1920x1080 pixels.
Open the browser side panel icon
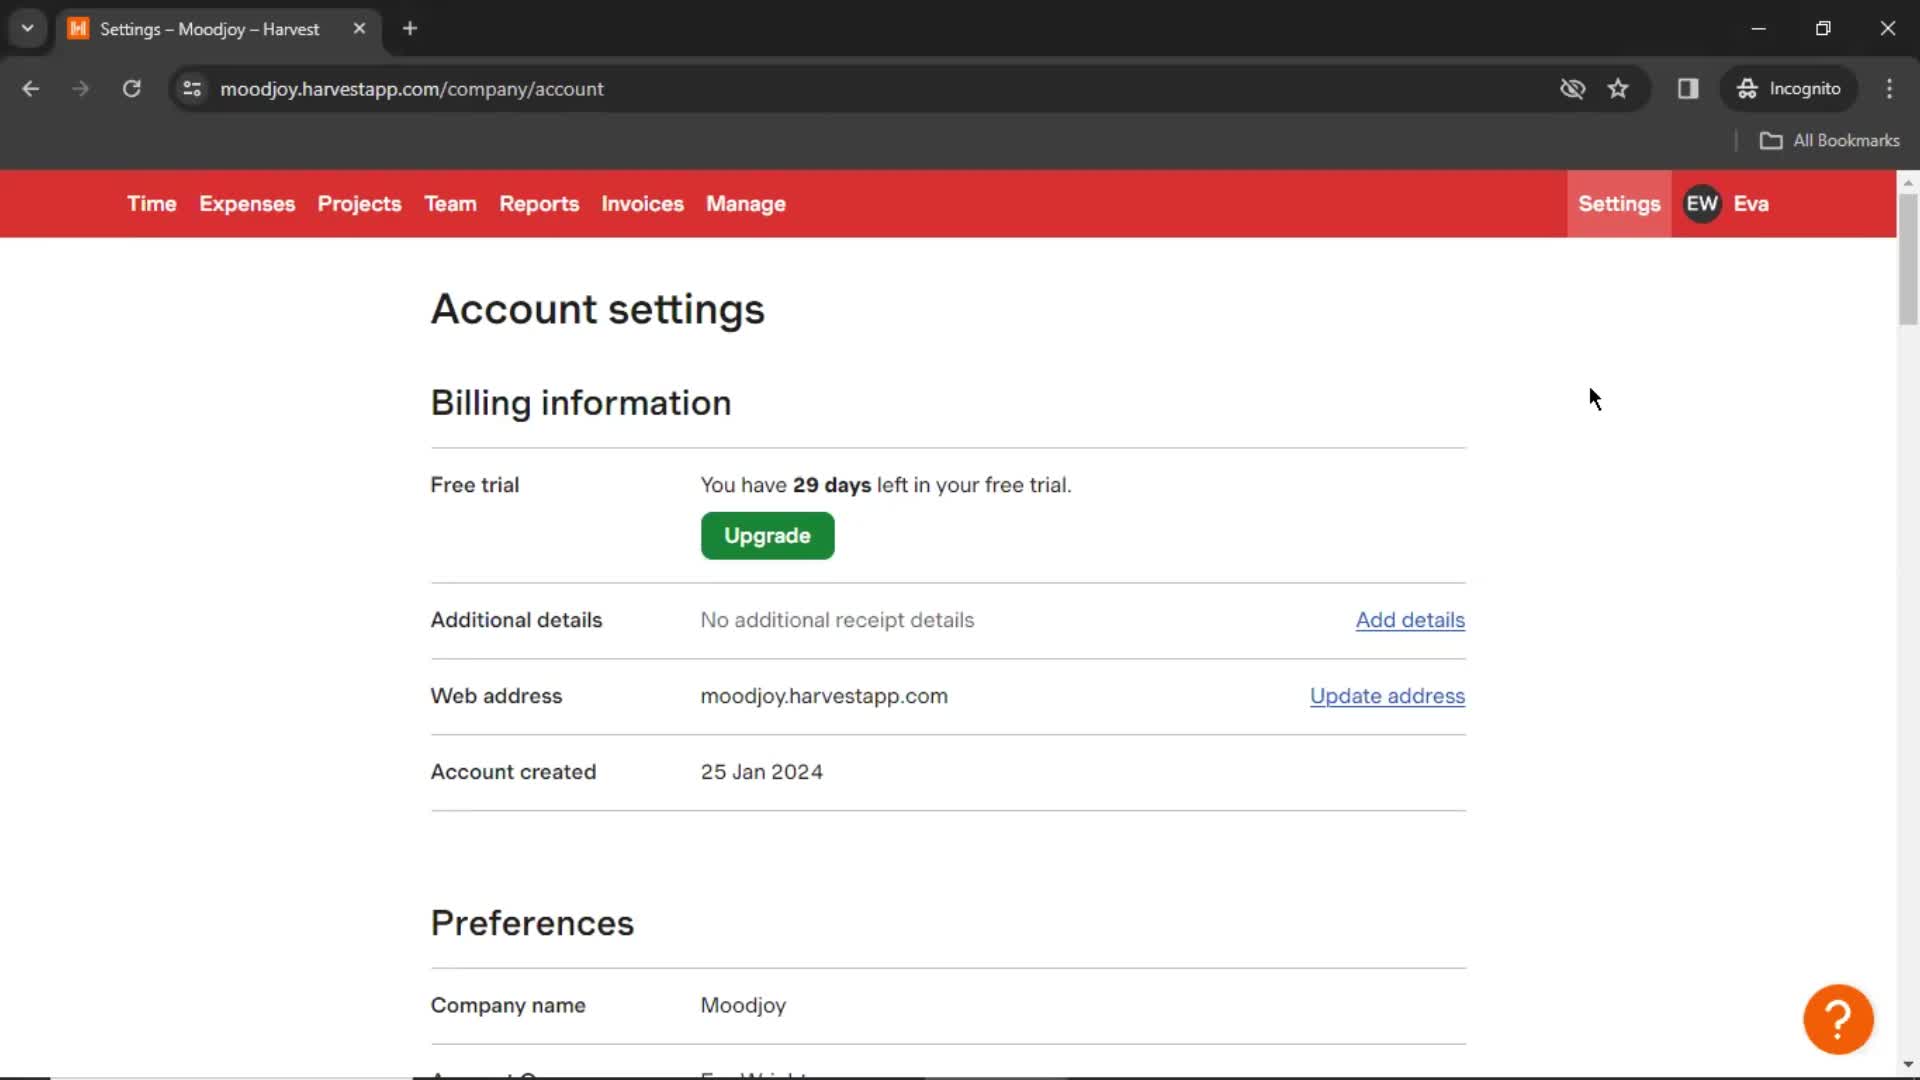[1688, 88]
